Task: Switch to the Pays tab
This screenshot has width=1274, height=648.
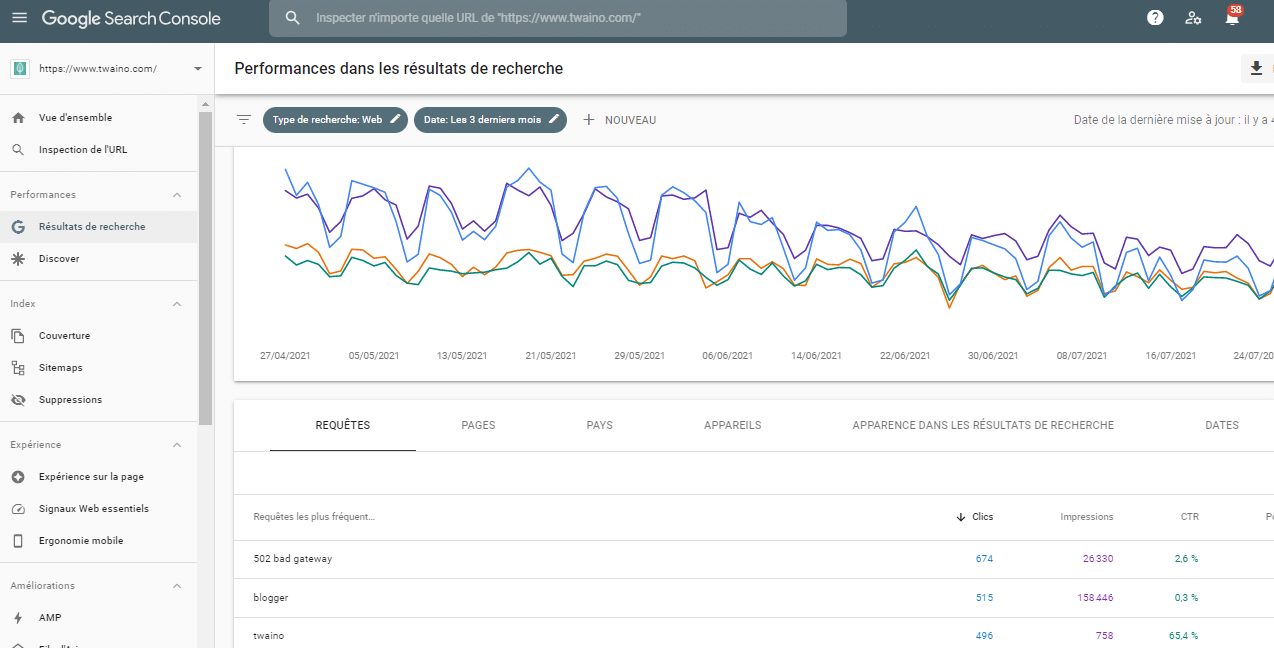Action: (599, 425)
